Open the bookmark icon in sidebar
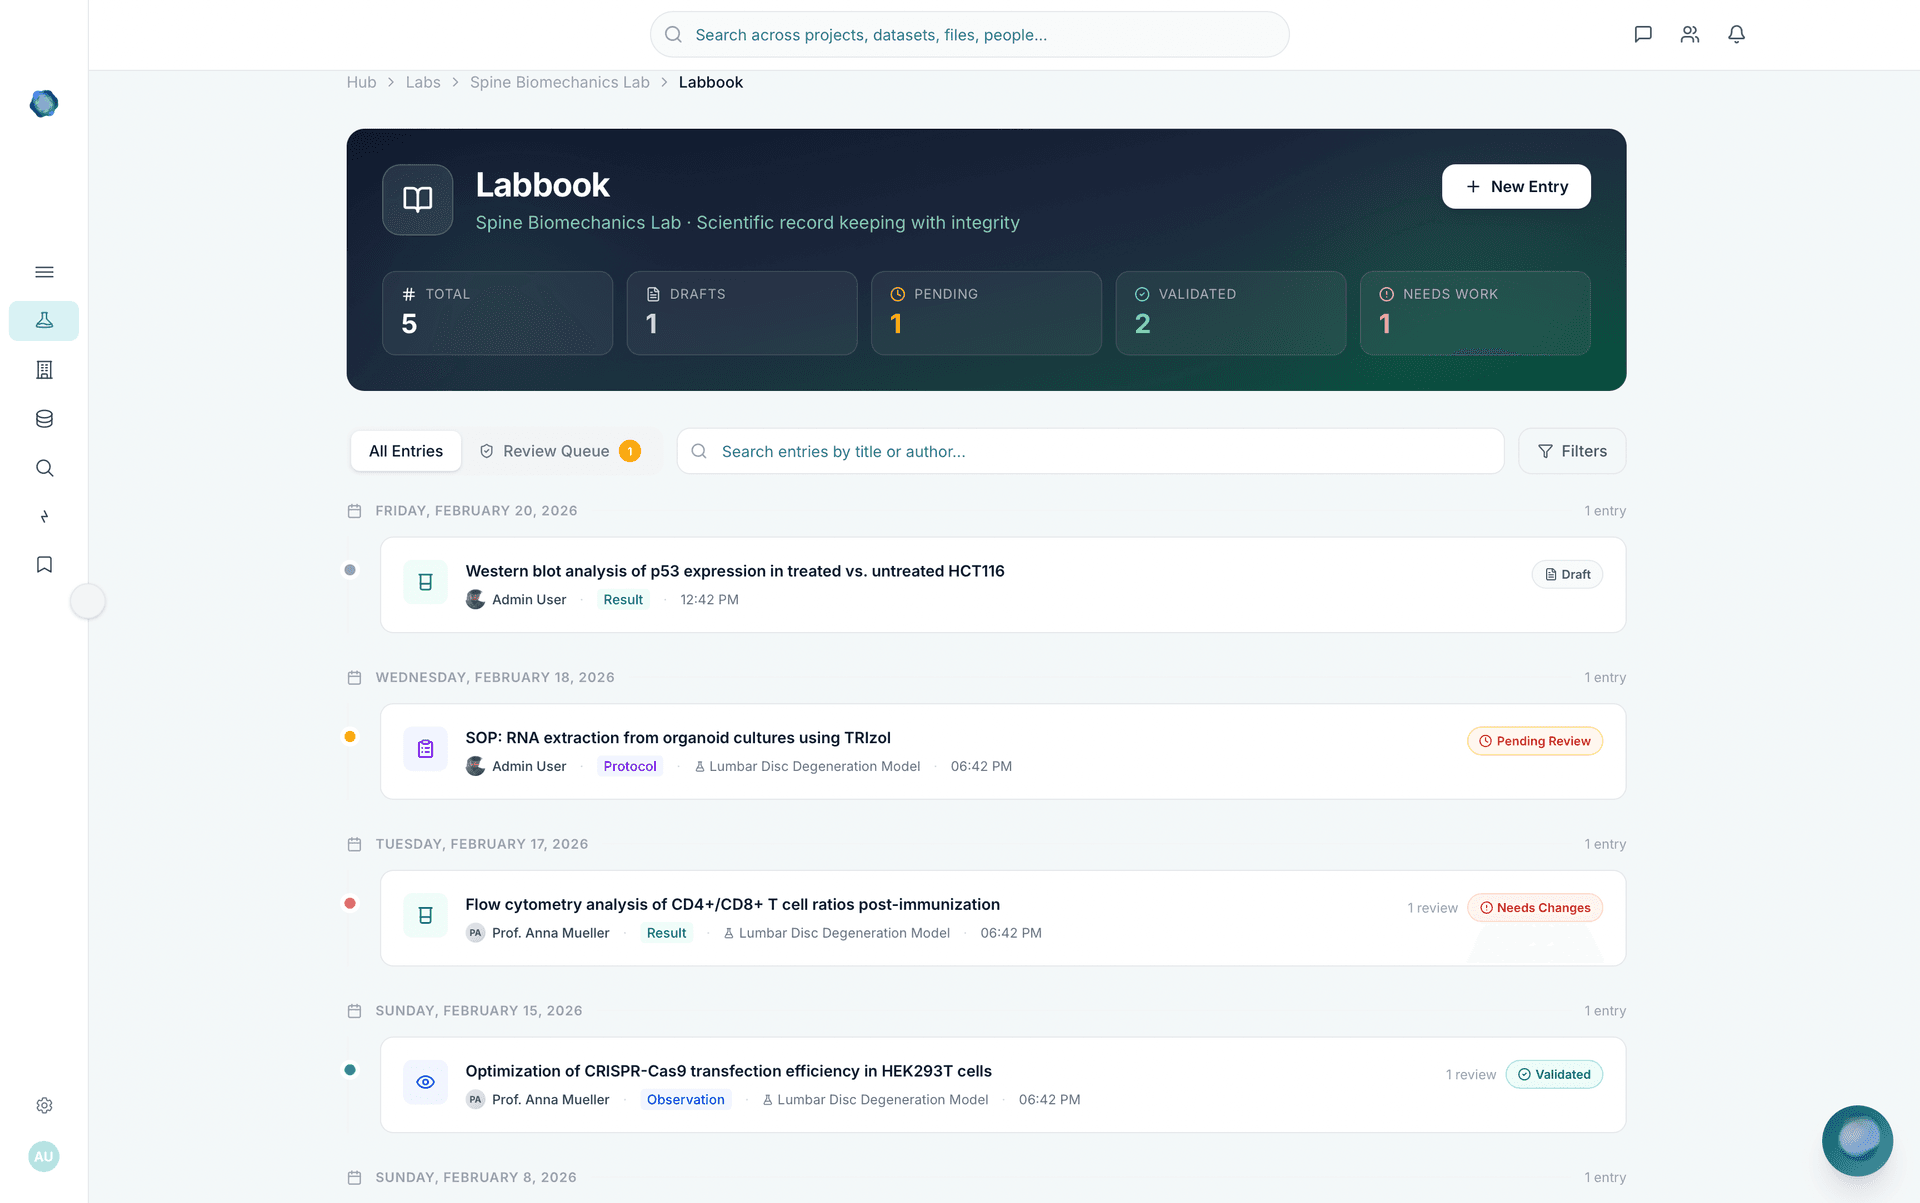Viewport: 1920px width, 1203px height. tap(44, 565)
